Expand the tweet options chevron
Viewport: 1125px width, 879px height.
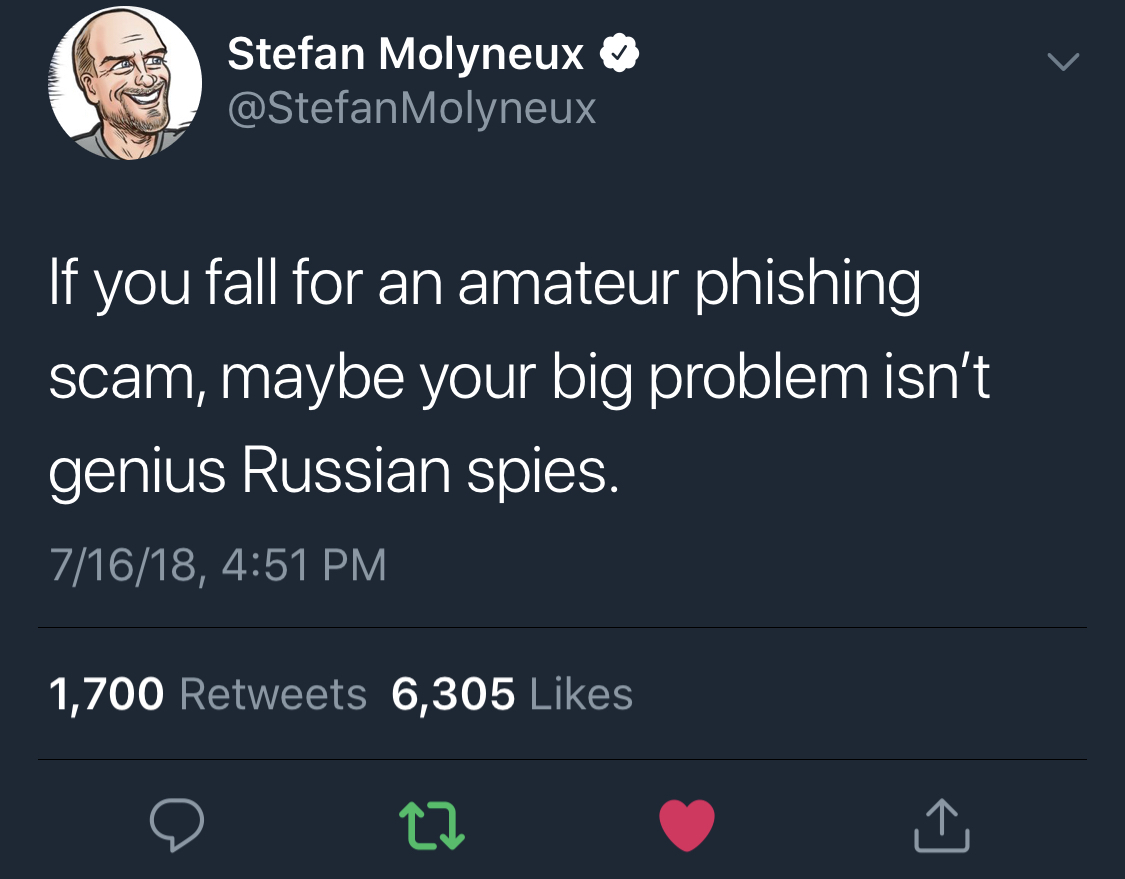(1063, 62)
